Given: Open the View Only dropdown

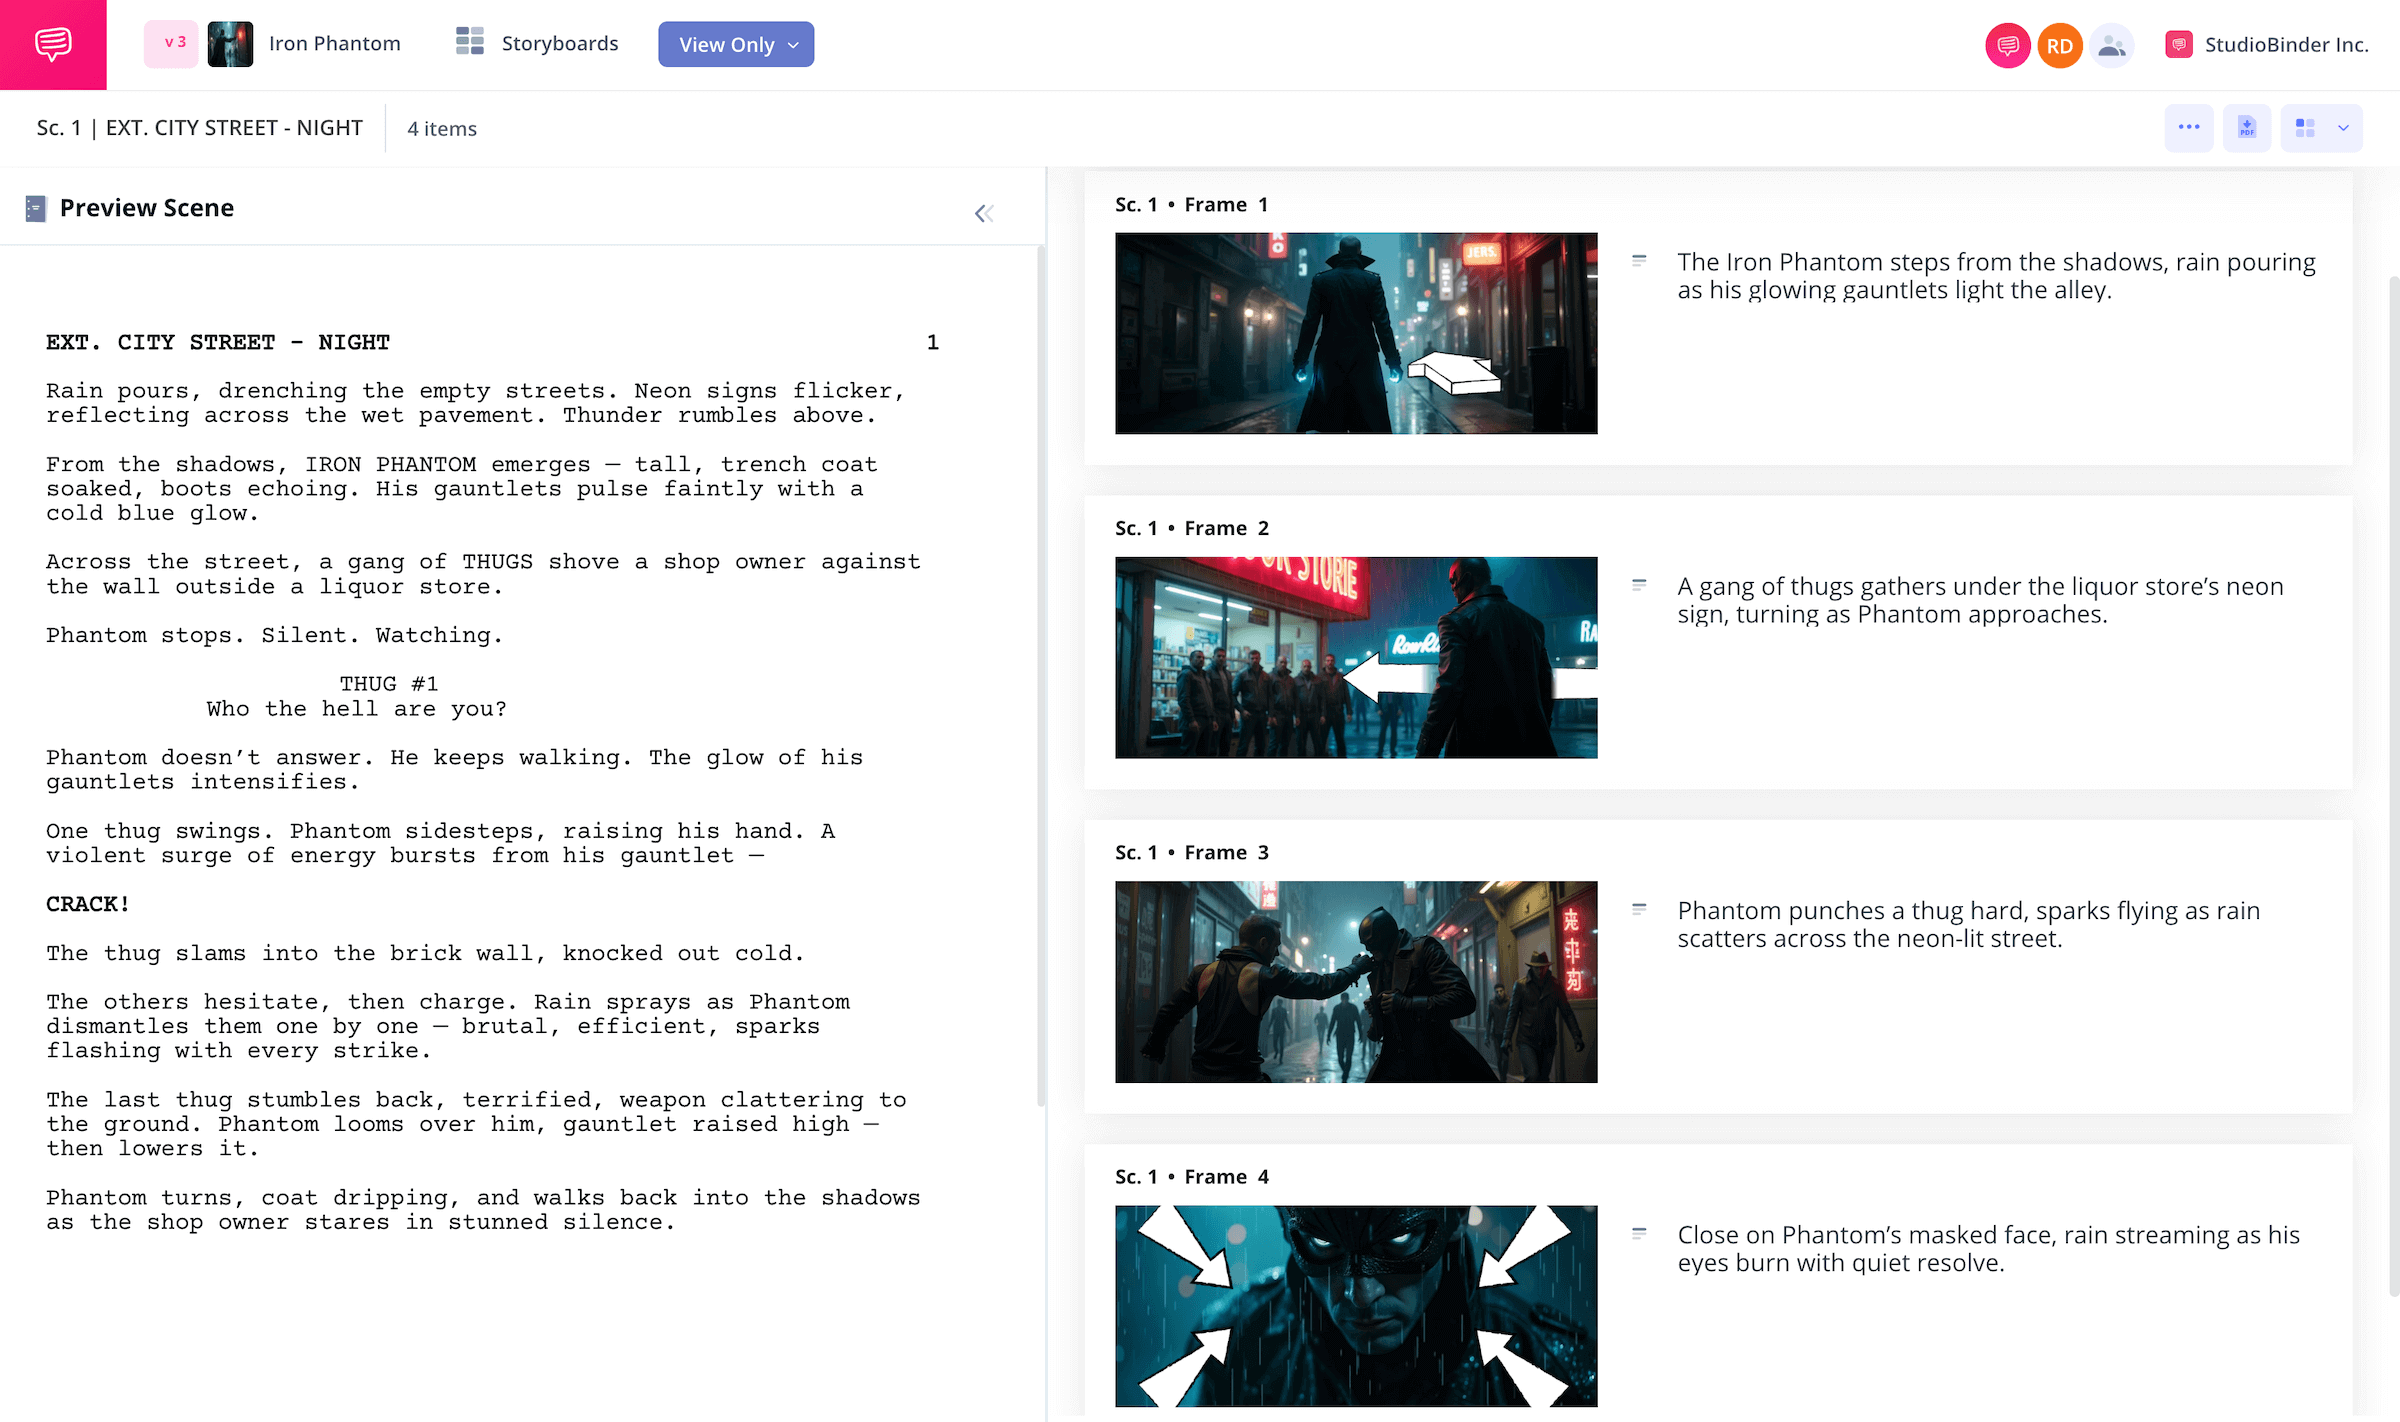Looking at the screenshot, I should (735, 44).
